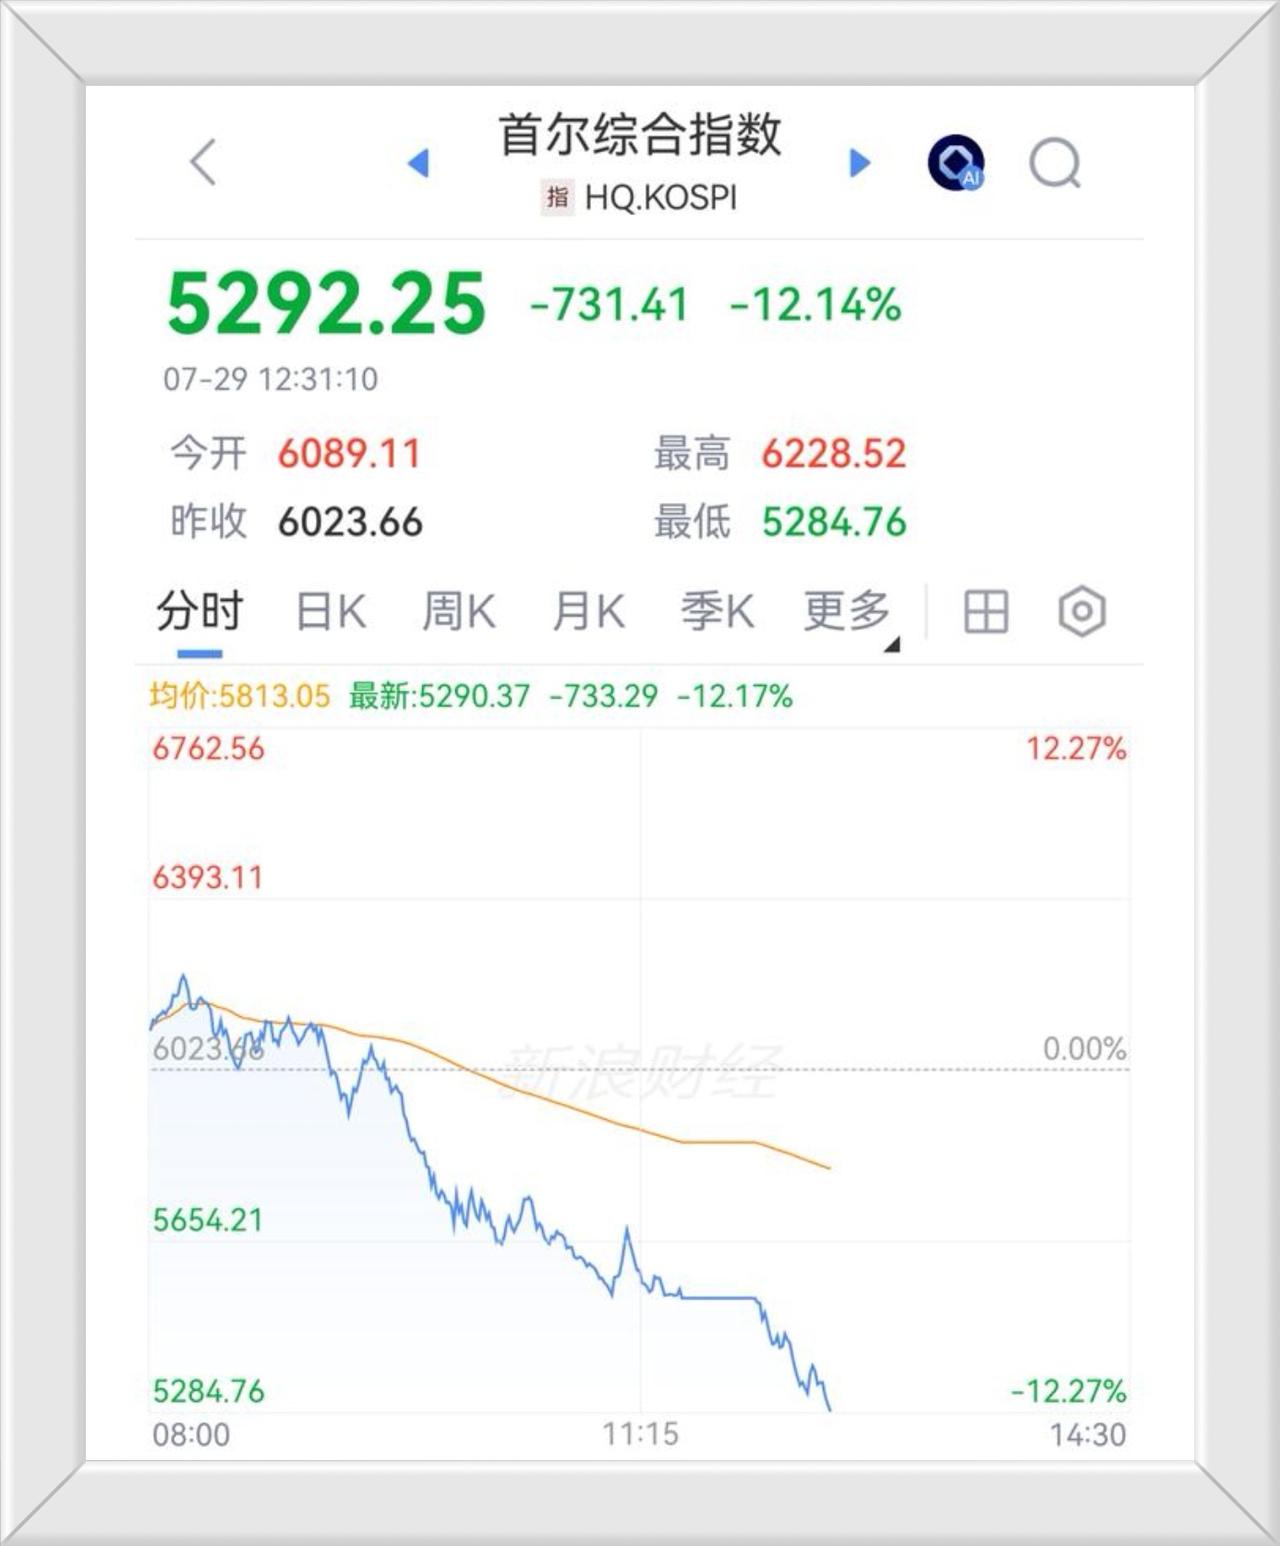Tap the 6762.56 axis label
This screenshot has width=1280, height=1546.
pyautogui.click(x=208, y=748)
